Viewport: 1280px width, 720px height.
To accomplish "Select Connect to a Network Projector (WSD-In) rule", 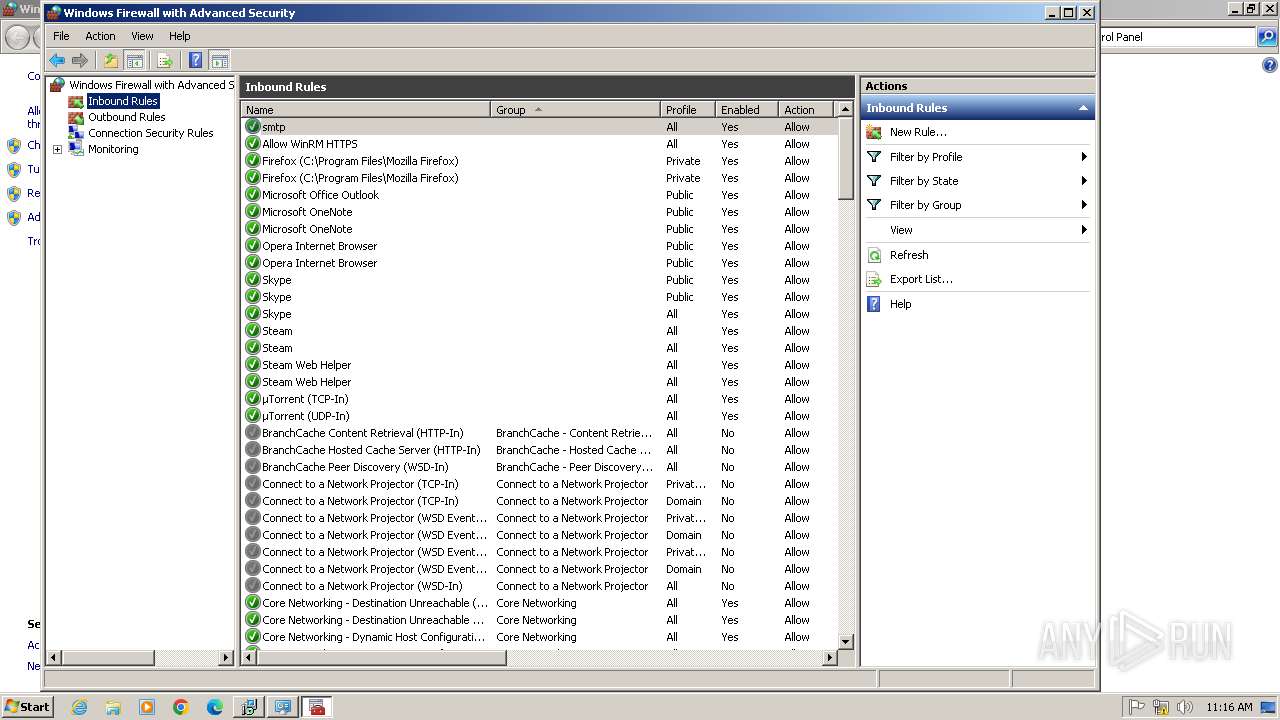I will click(x=539, y=586).
